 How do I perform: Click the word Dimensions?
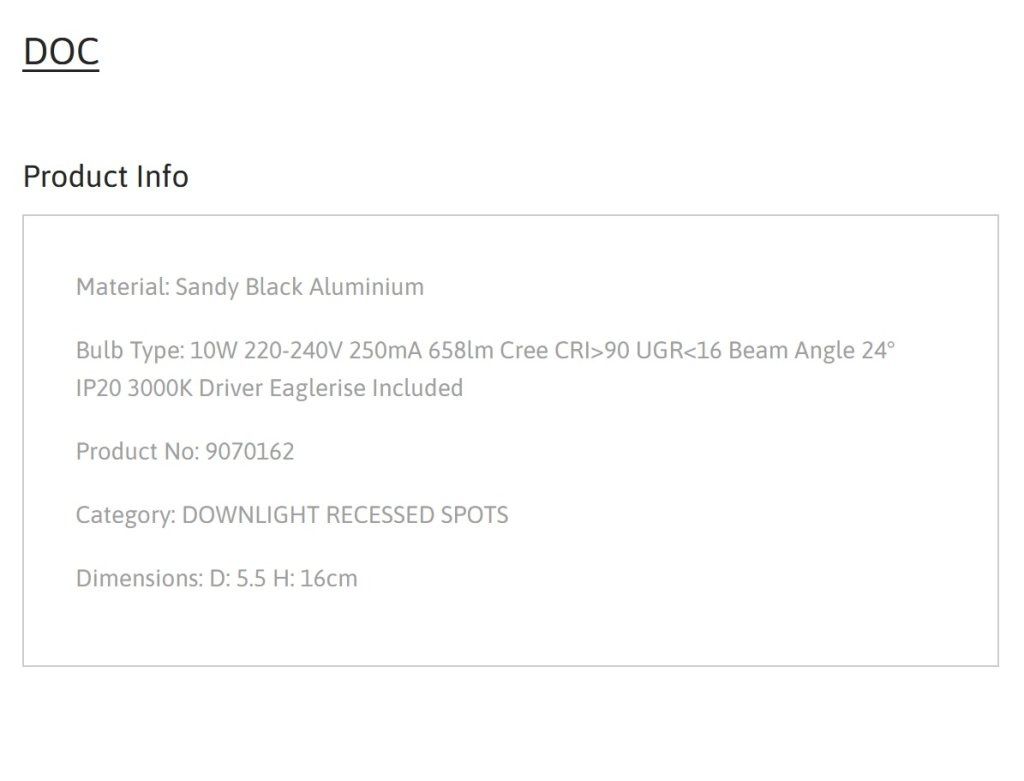[138, 579]
